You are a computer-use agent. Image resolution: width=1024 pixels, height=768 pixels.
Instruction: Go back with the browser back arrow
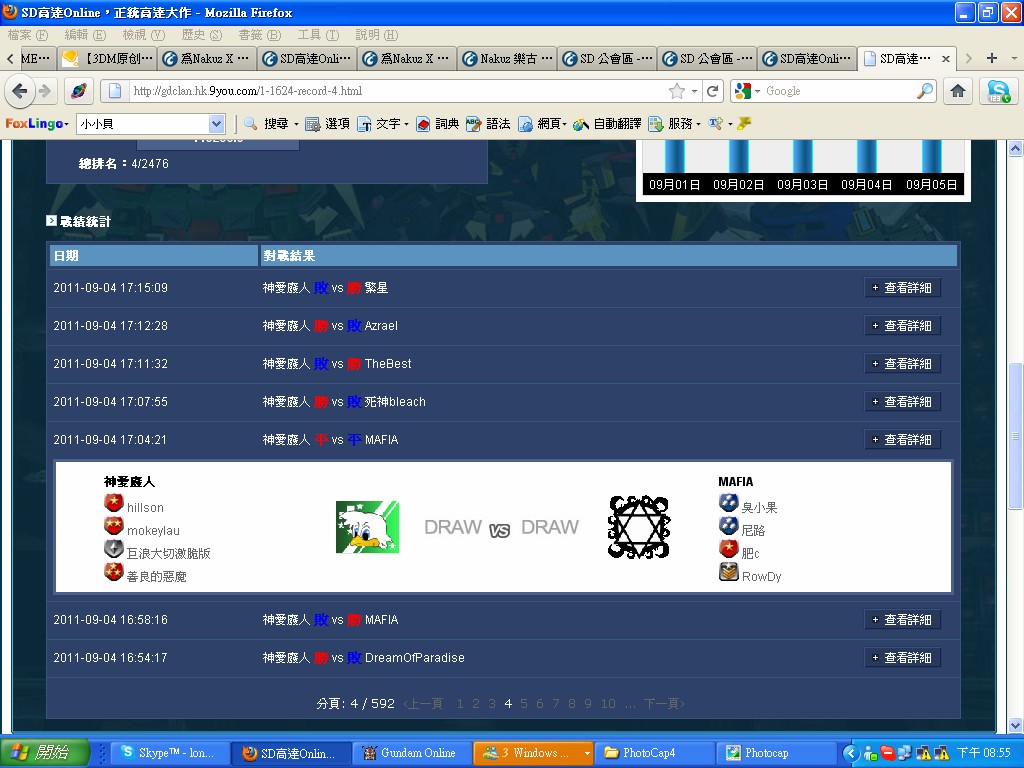19,91
